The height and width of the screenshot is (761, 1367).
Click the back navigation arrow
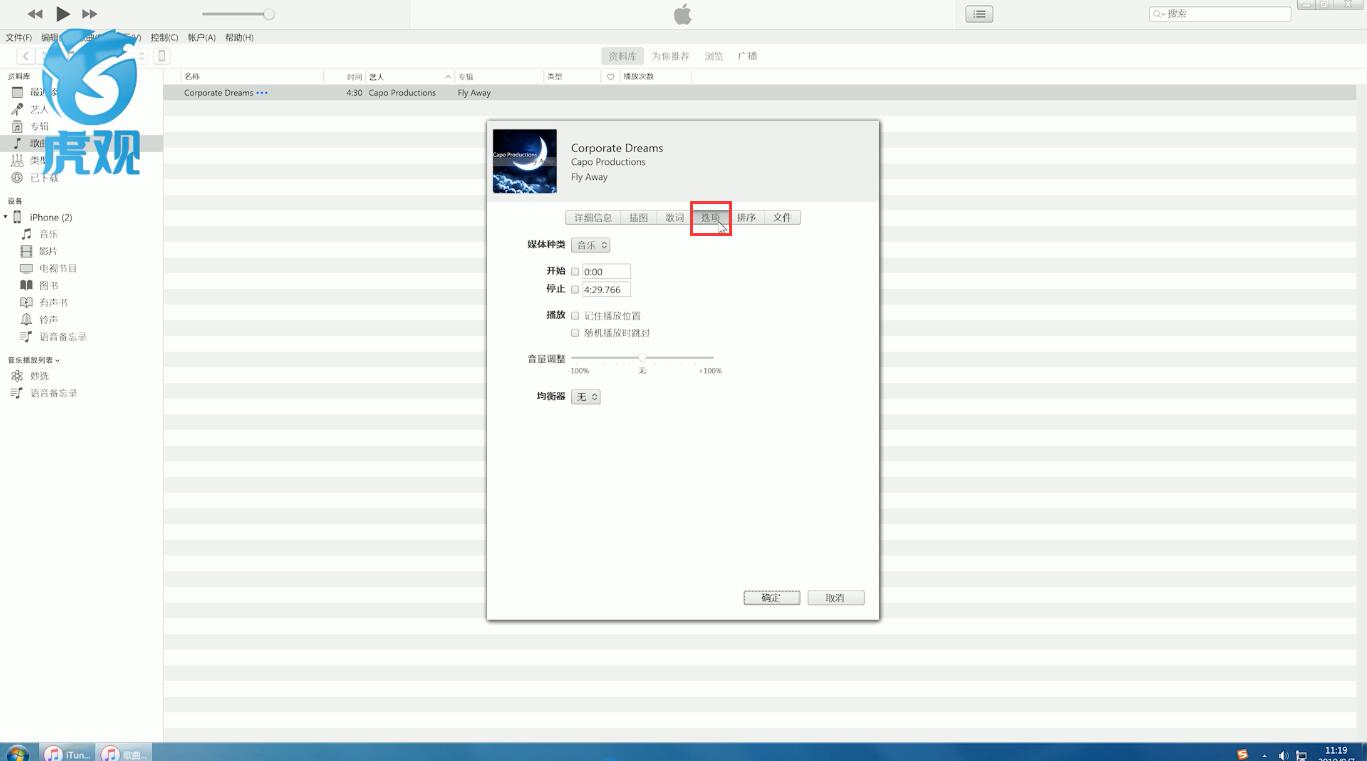click(x=26, y=56)
